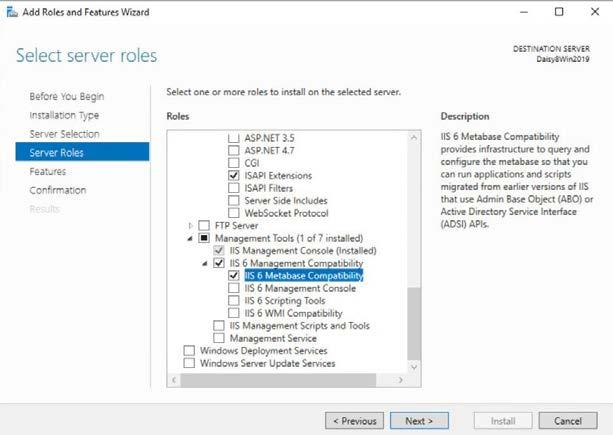Screen dimensions: 613x435
Task: Collapse IIS 6 Management Compatibility node
Action: 205,263
